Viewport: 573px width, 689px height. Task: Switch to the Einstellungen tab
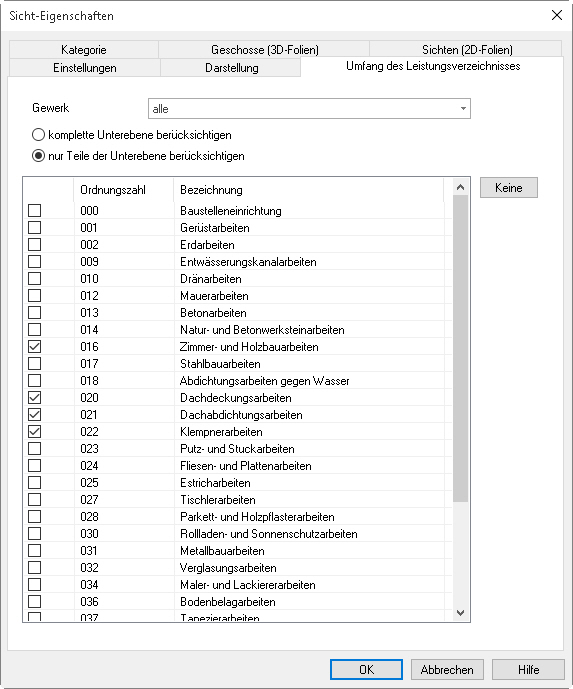point(84,68)
